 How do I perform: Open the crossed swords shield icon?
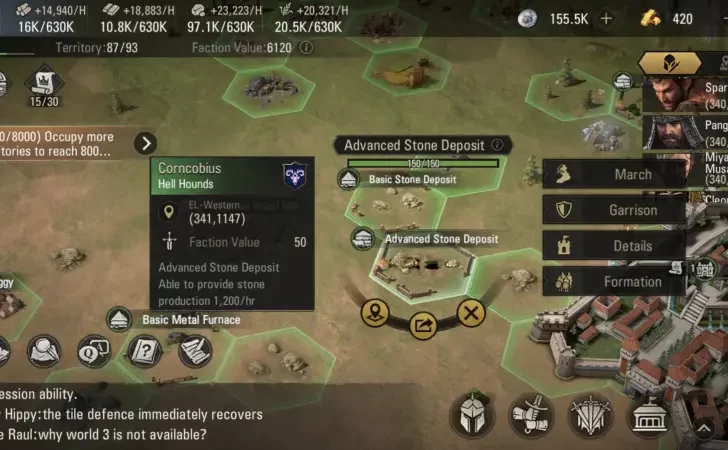pyautogui.click(x=590, y=416)
